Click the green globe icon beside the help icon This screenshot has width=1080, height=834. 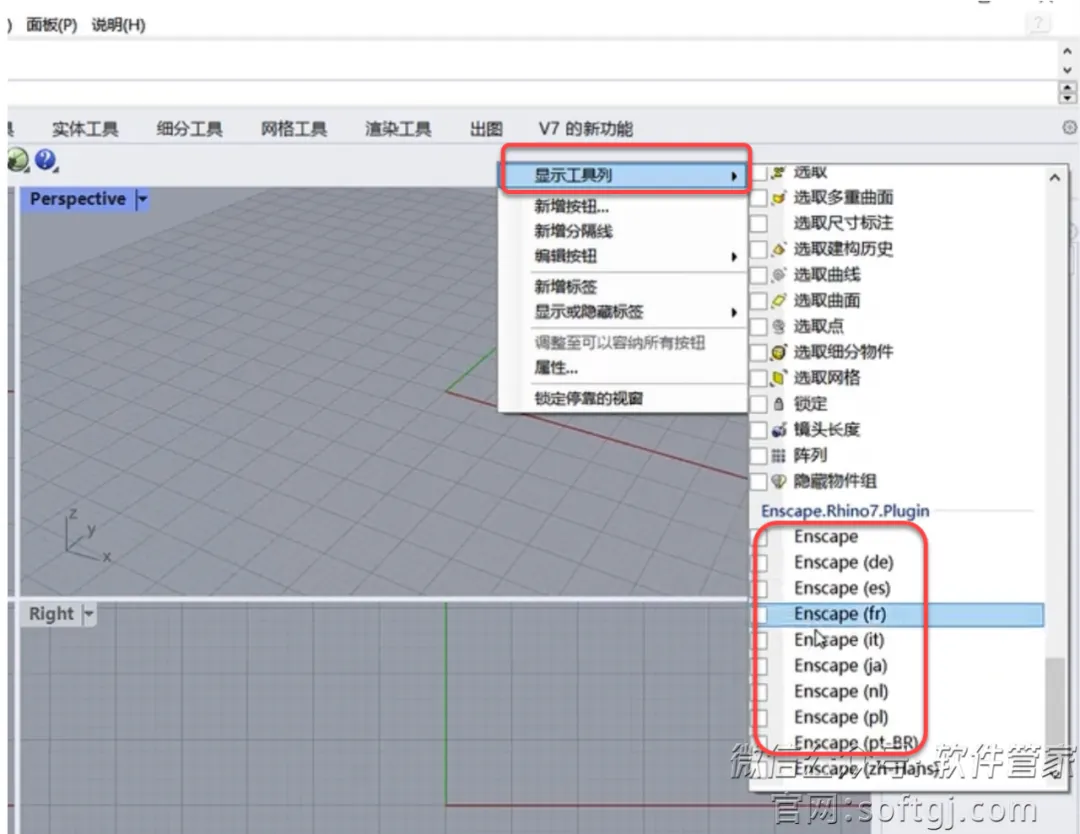[17, 160]
